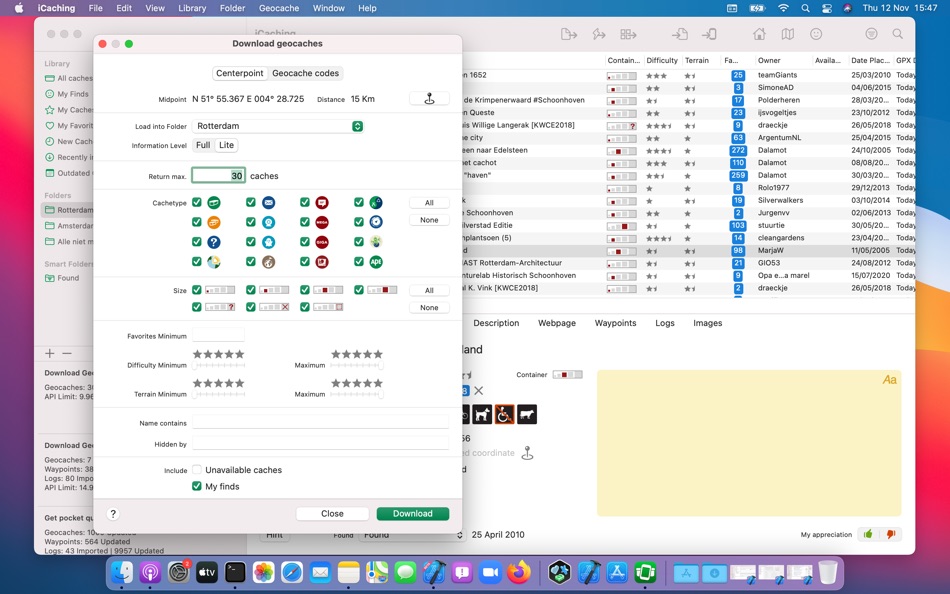Switch to the Waypoints tab
This screenshot has height=594, width=950.
(x=617, y=323)
